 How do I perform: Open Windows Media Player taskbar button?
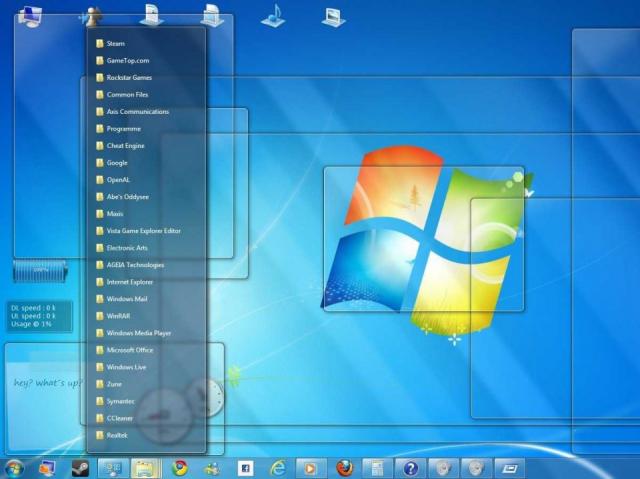point(311,468)
